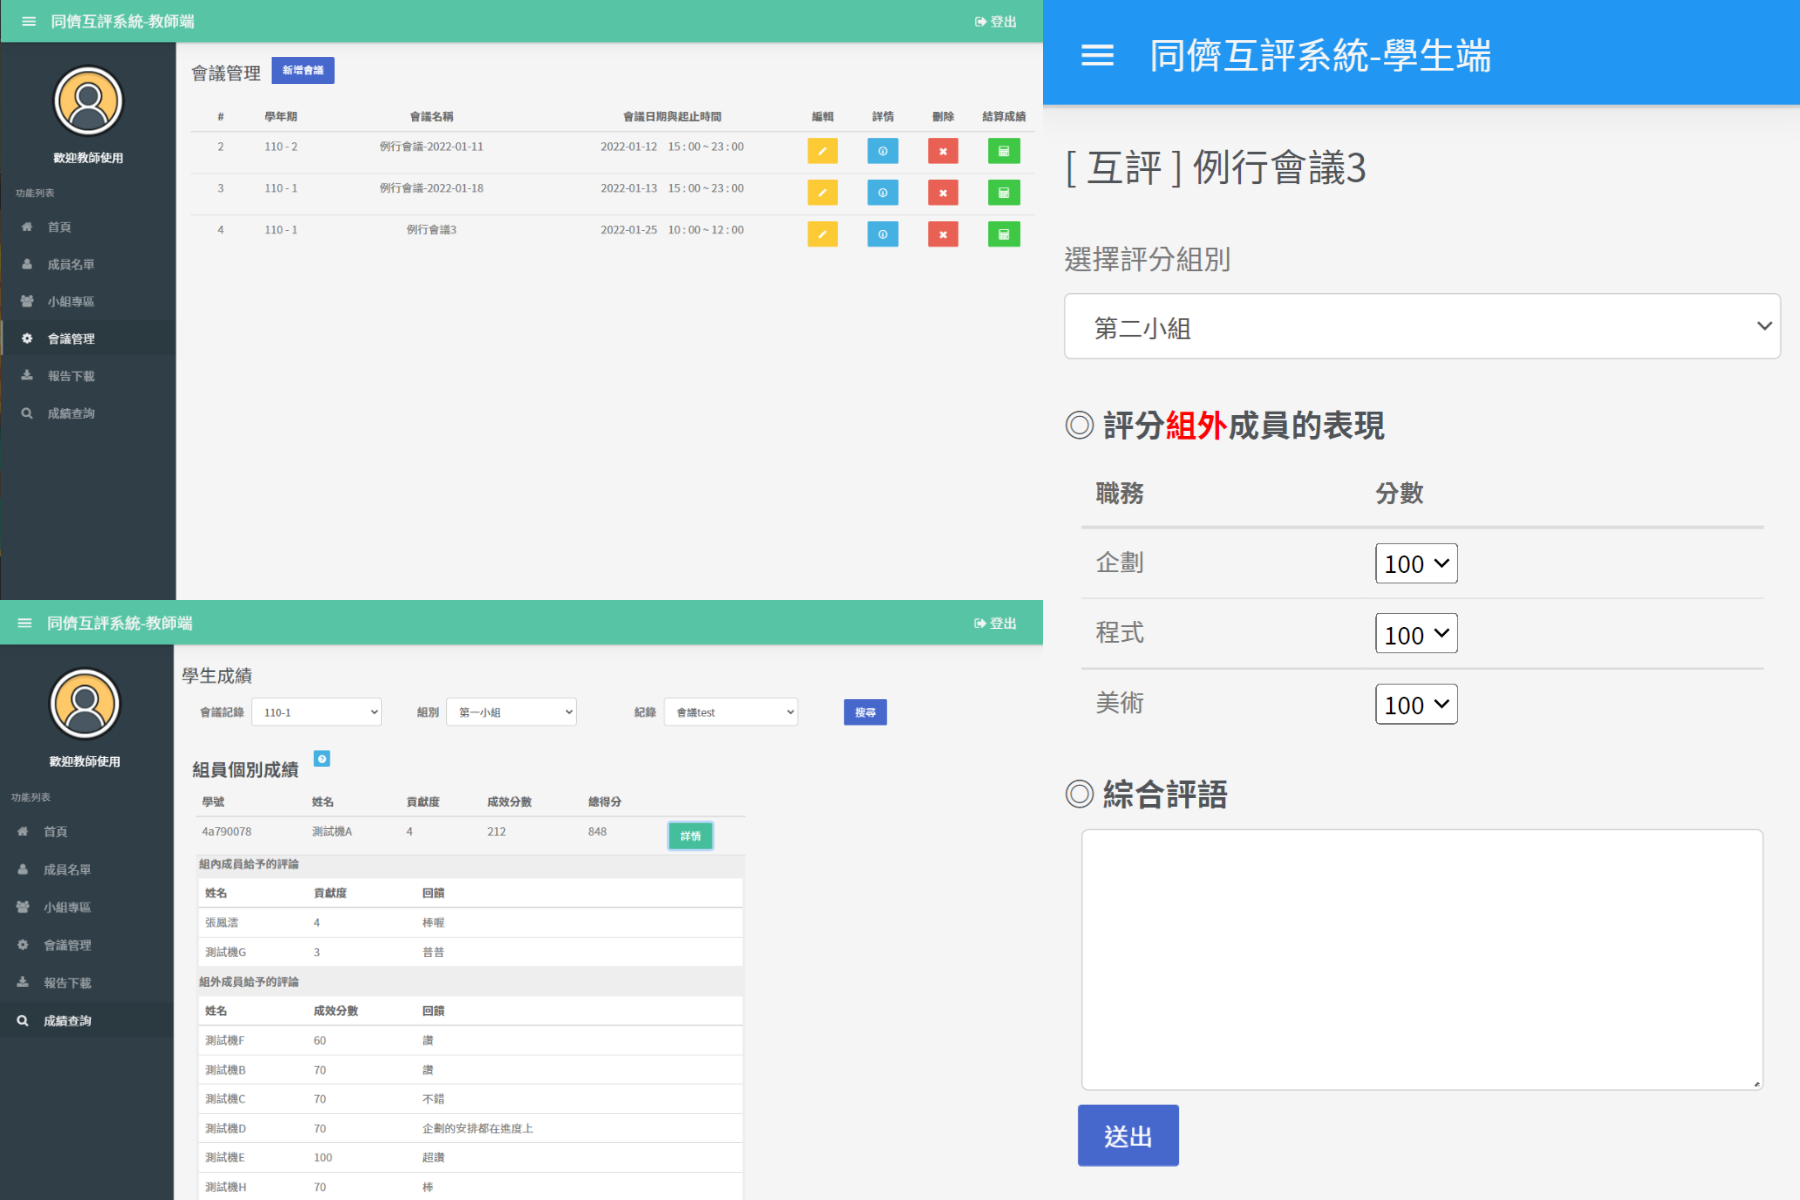Click the 新增會議 button
This screenshot has height=1200, width=1800.
pyautogui.click(x=303, y=70)
